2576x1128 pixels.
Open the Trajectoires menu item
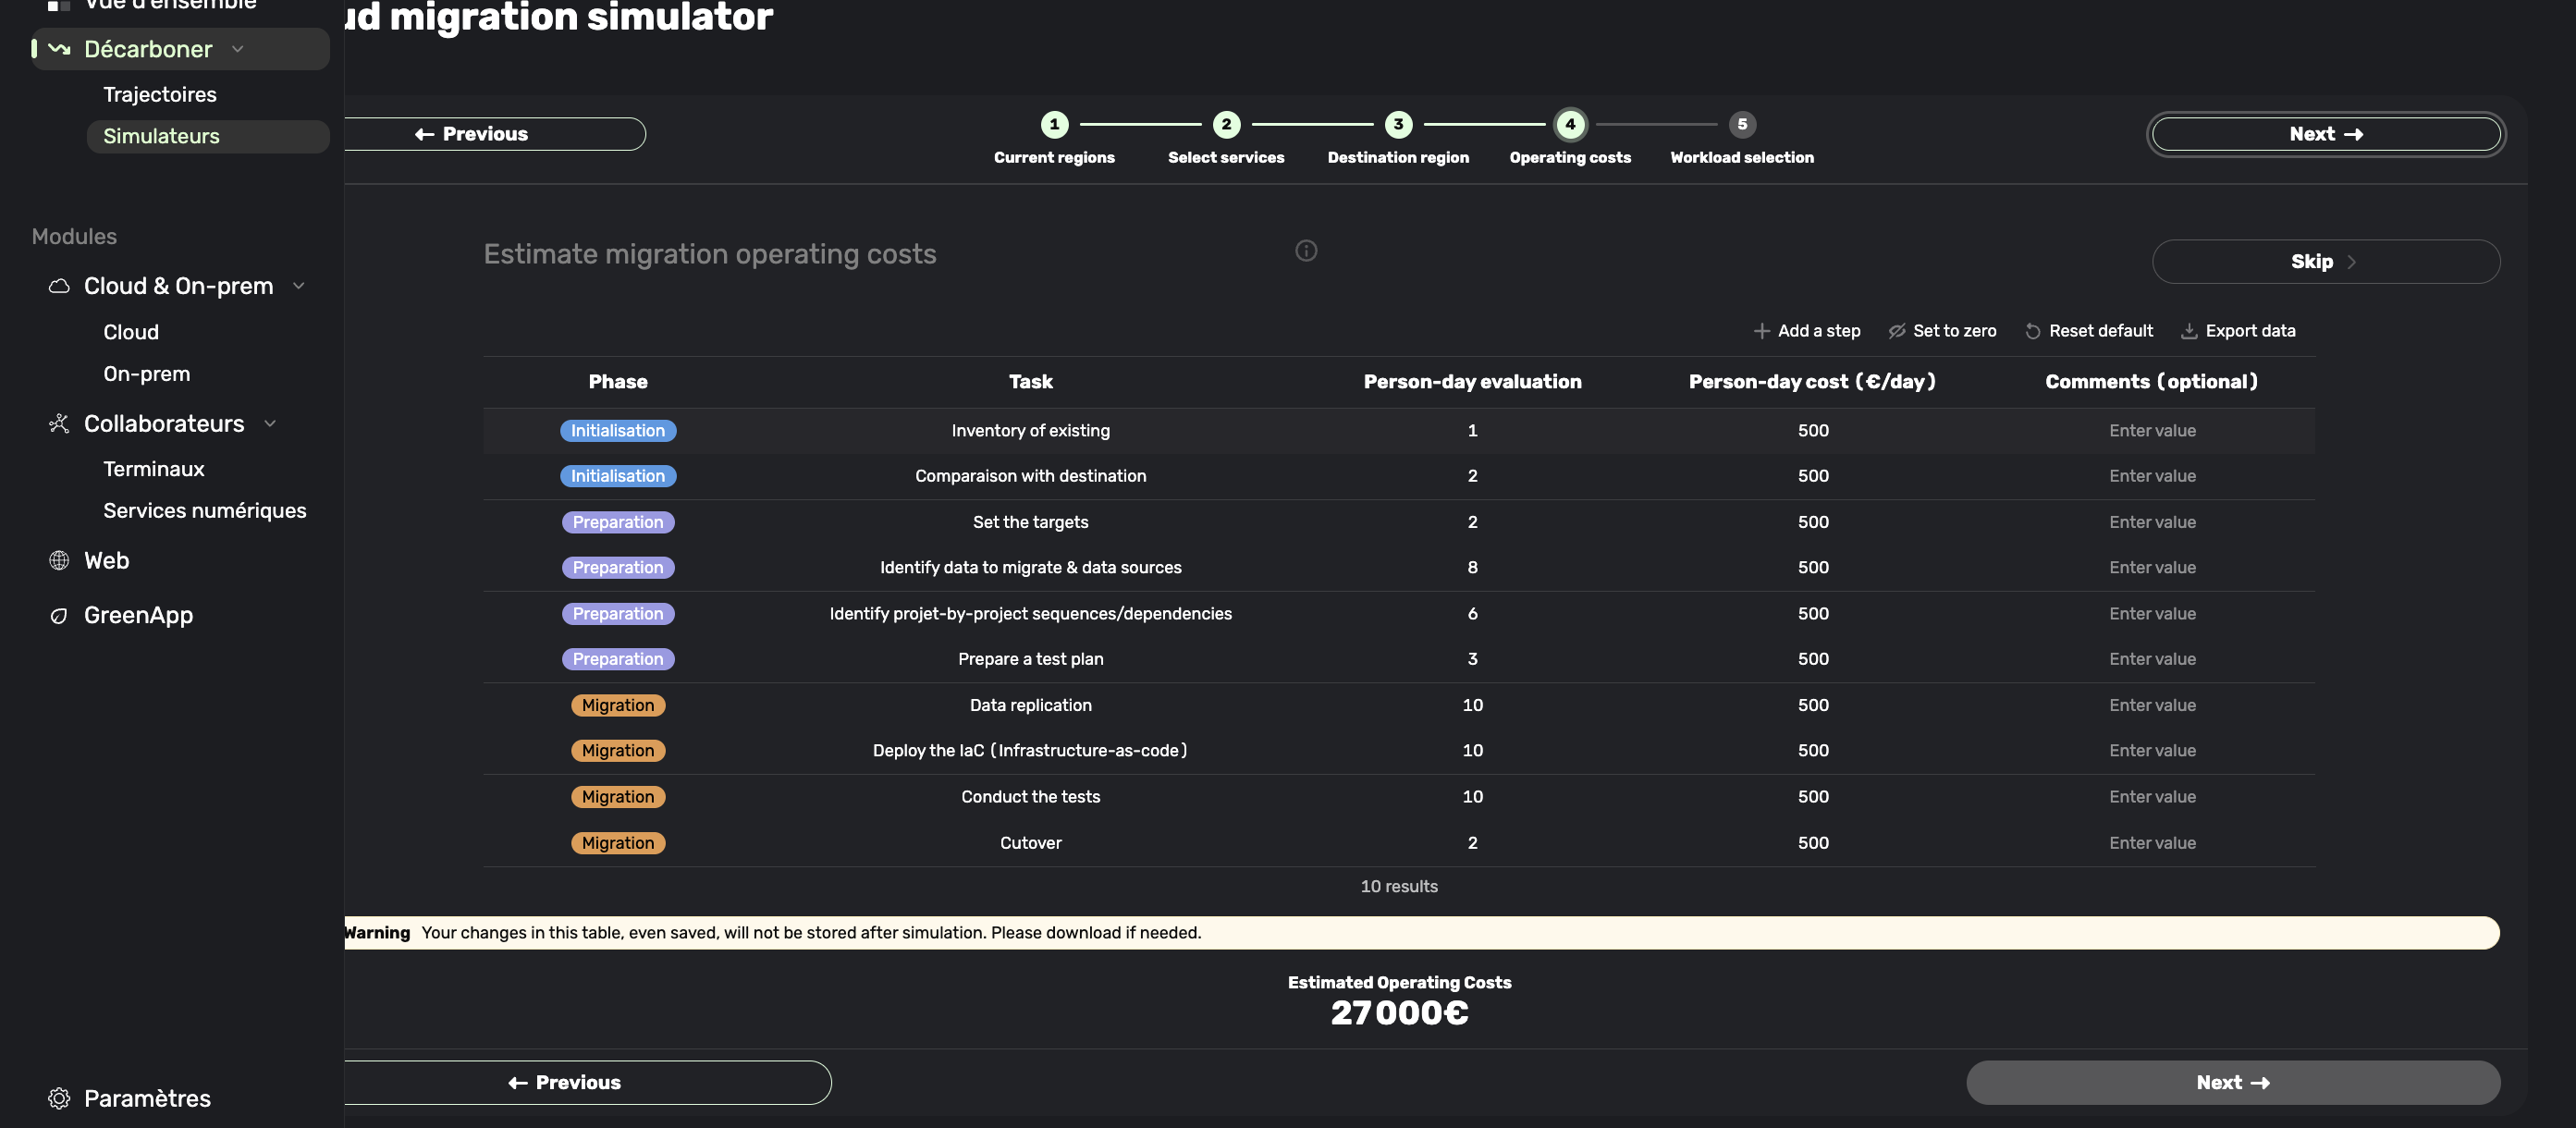[160, 94]
